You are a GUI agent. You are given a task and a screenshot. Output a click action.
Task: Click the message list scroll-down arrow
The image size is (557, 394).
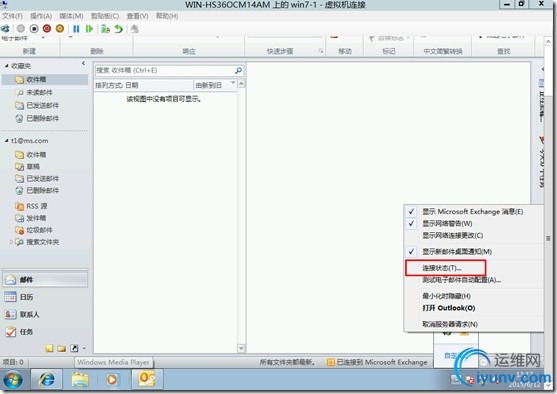point(241,348)
